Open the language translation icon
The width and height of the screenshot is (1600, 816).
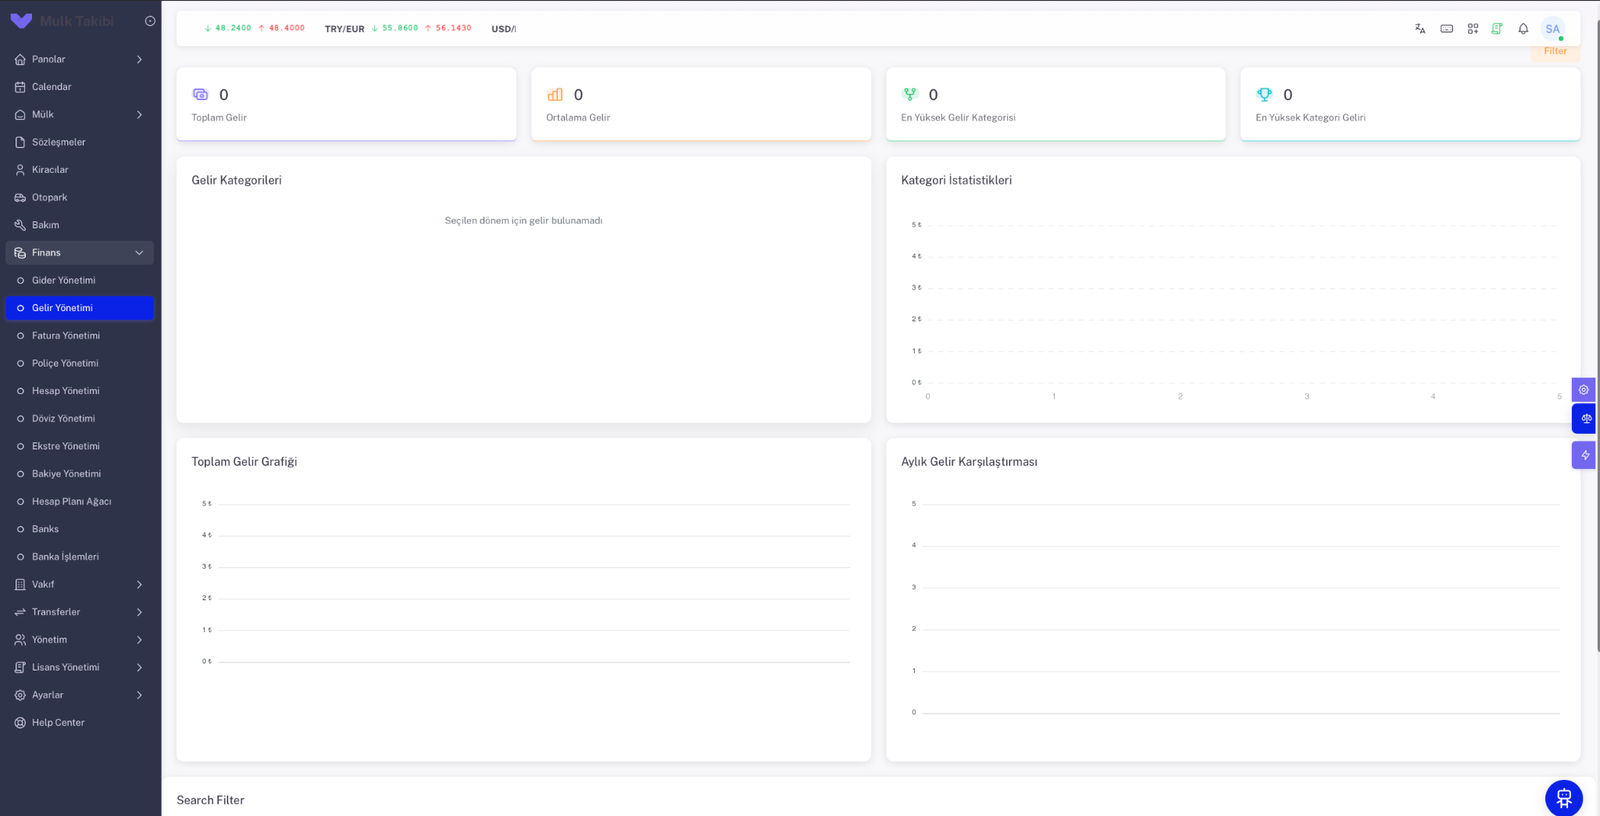coord(1420,29)
